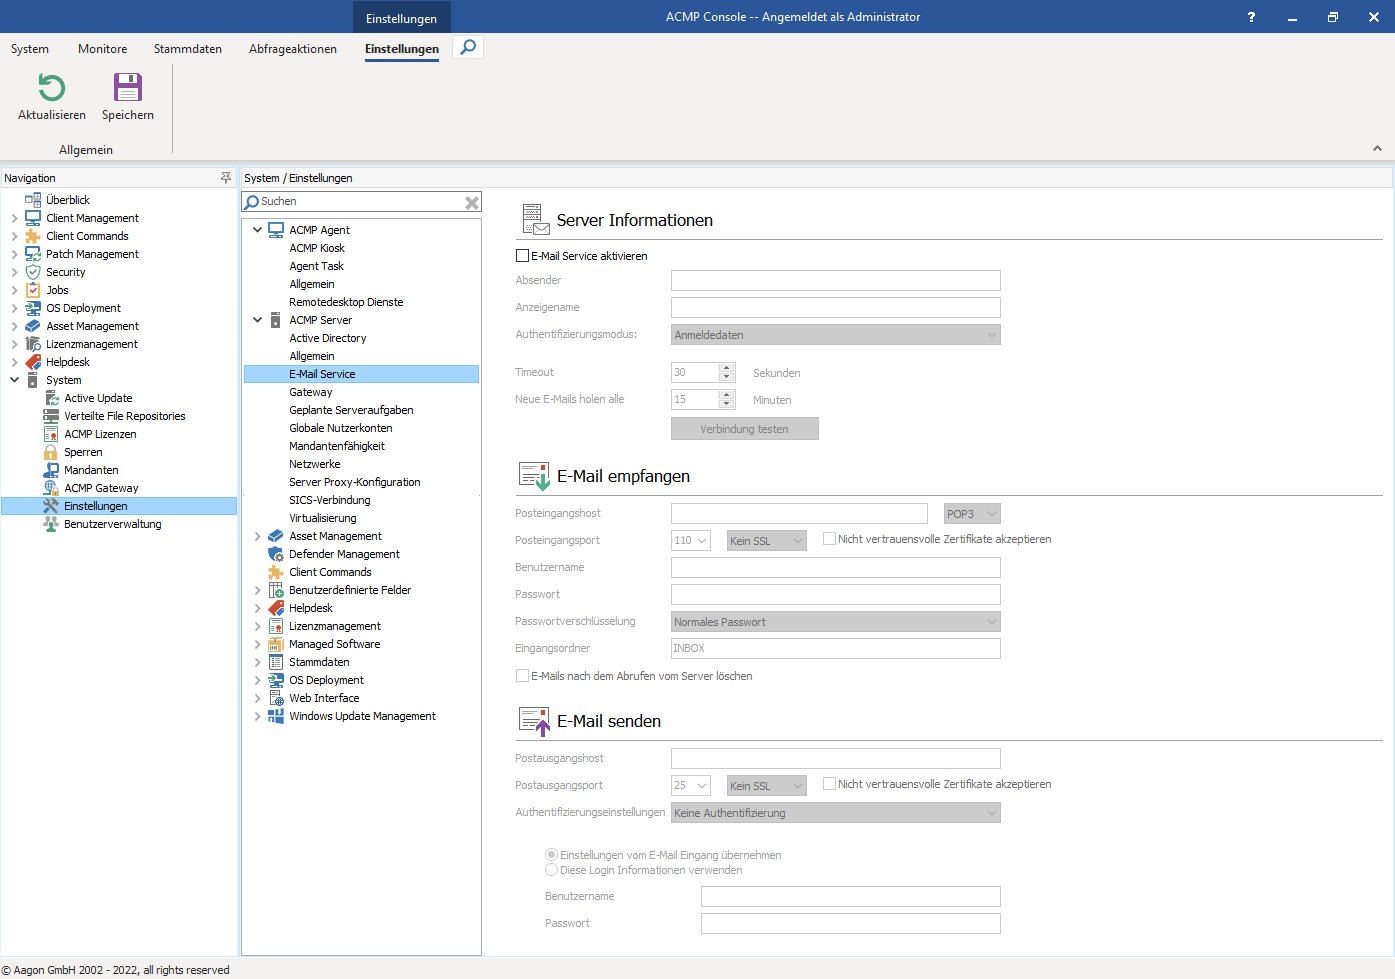Viewport: 1395px width, 979px height.
Task: Click the OS Deployment icon in Navigation
Action: coord(33,308)
